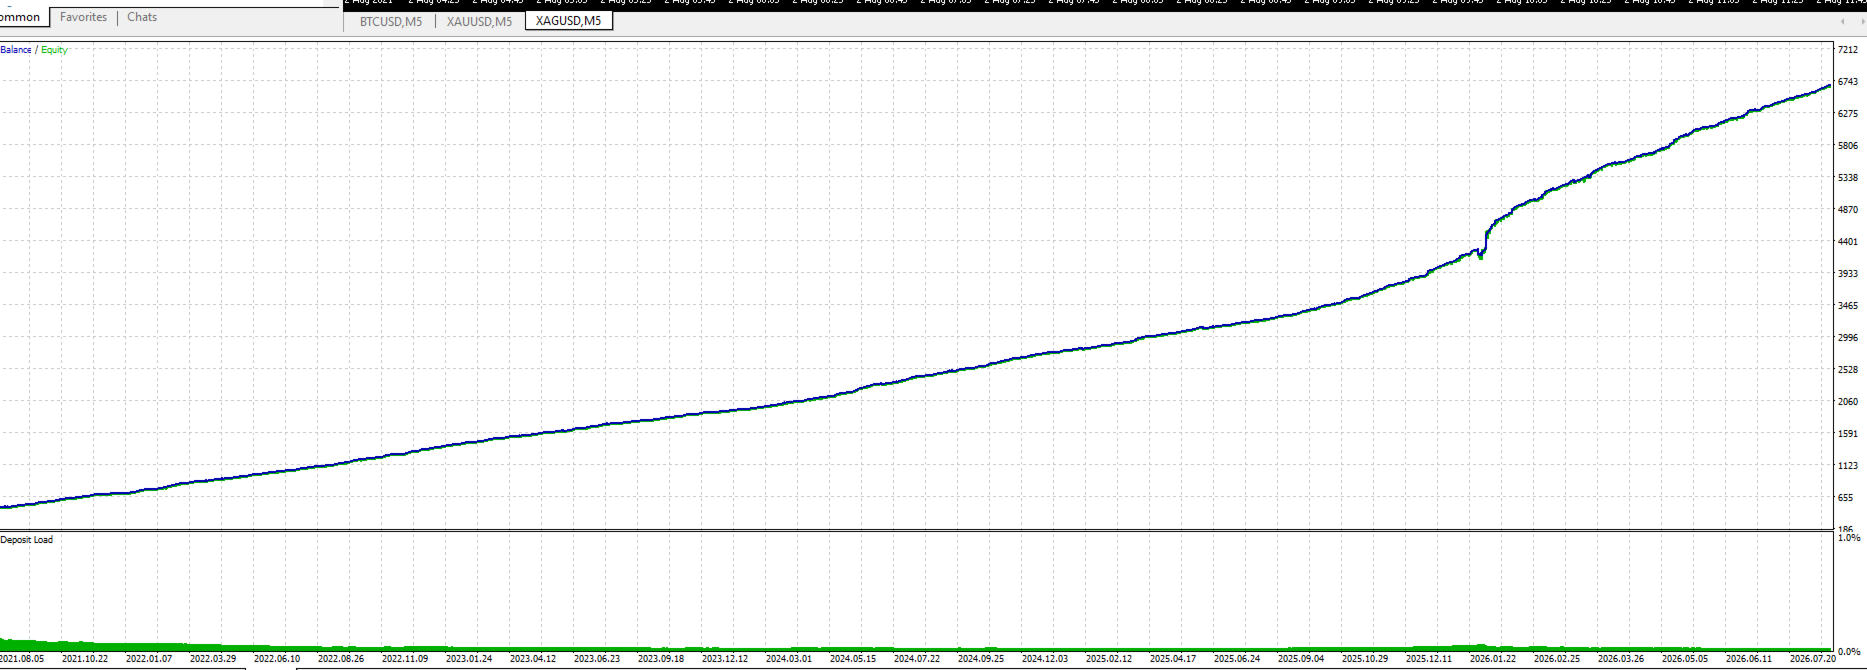Select the XAUUSD,M5 chart tab

pos(479,21)
